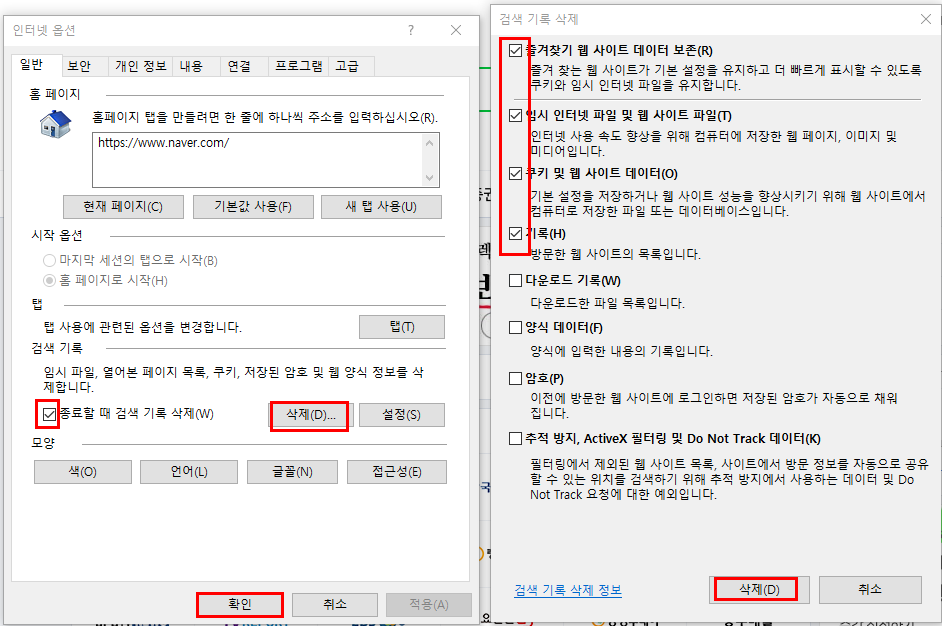This screenshot has width=942, height=626.
Task: Click the home page house icon
Action: [55, 124]
